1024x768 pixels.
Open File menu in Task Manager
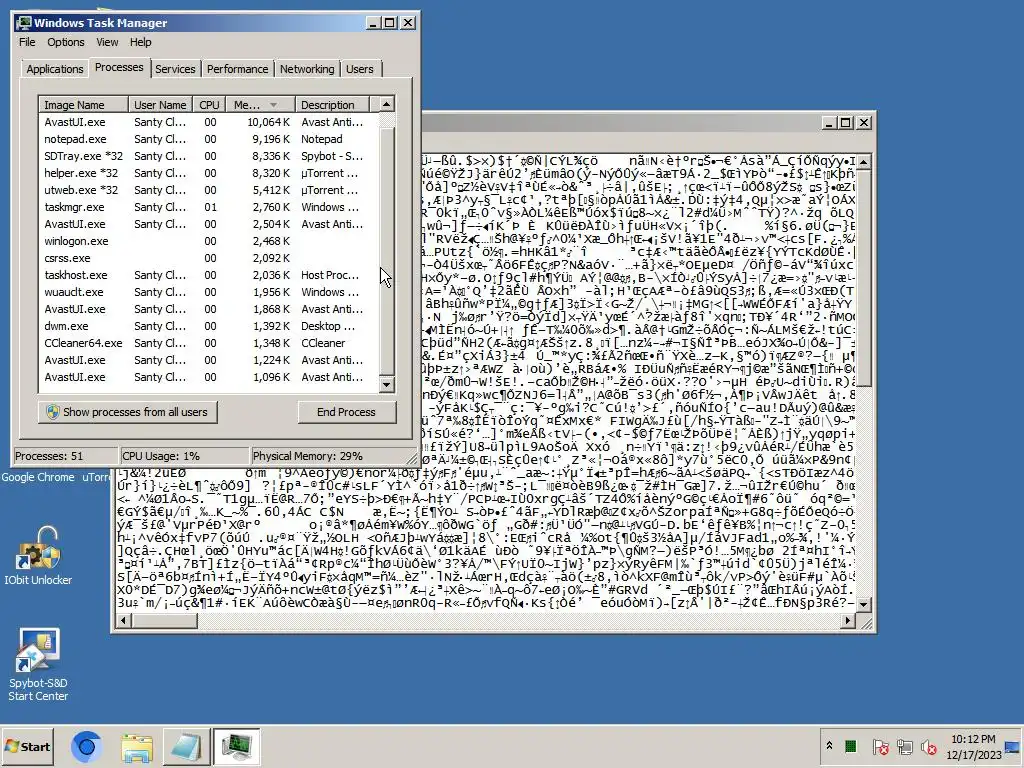27,42
